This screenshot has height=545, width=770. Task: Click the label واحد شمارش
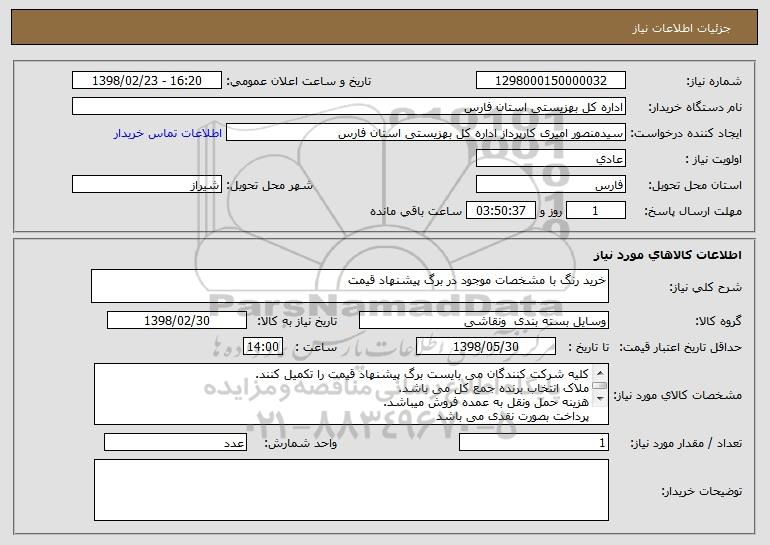301,443
